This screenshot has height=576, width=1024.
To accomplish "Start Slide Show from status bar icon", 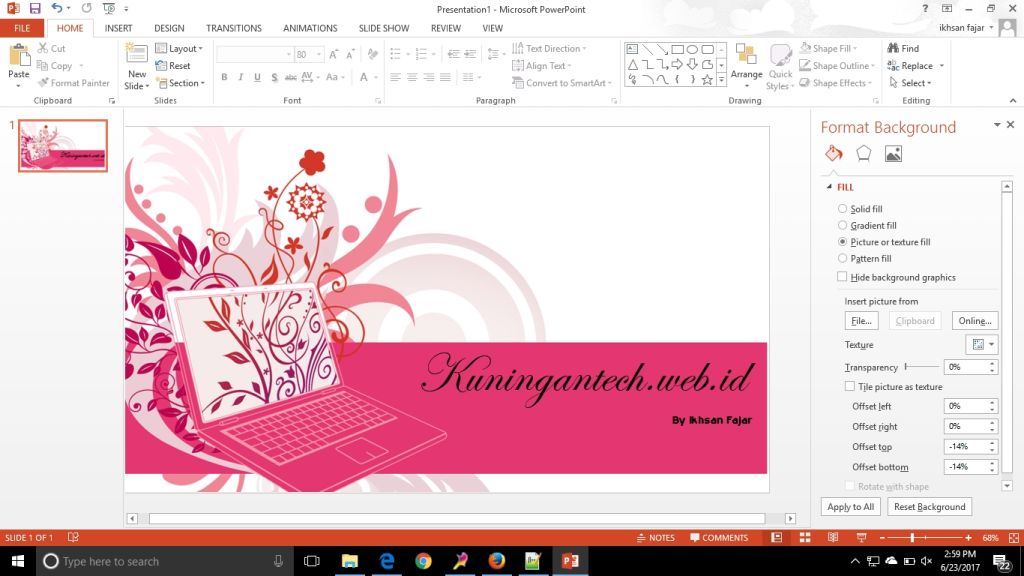I will (x=861, y=537).
